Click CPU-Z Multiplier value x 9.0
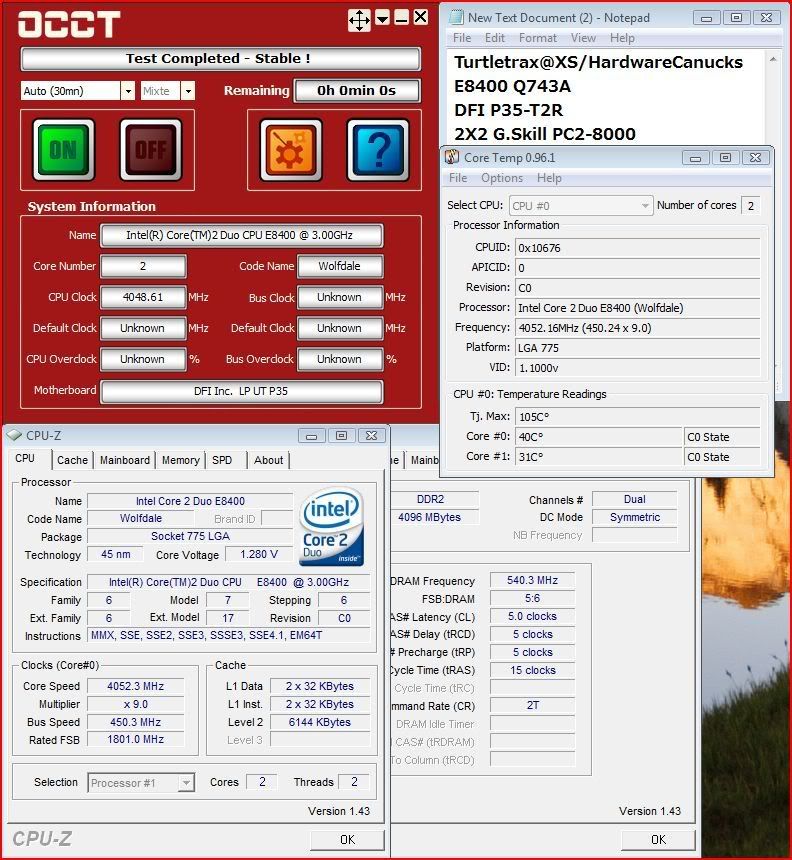The height and width of the screenshot is (860, 792). tap(135, 704)
